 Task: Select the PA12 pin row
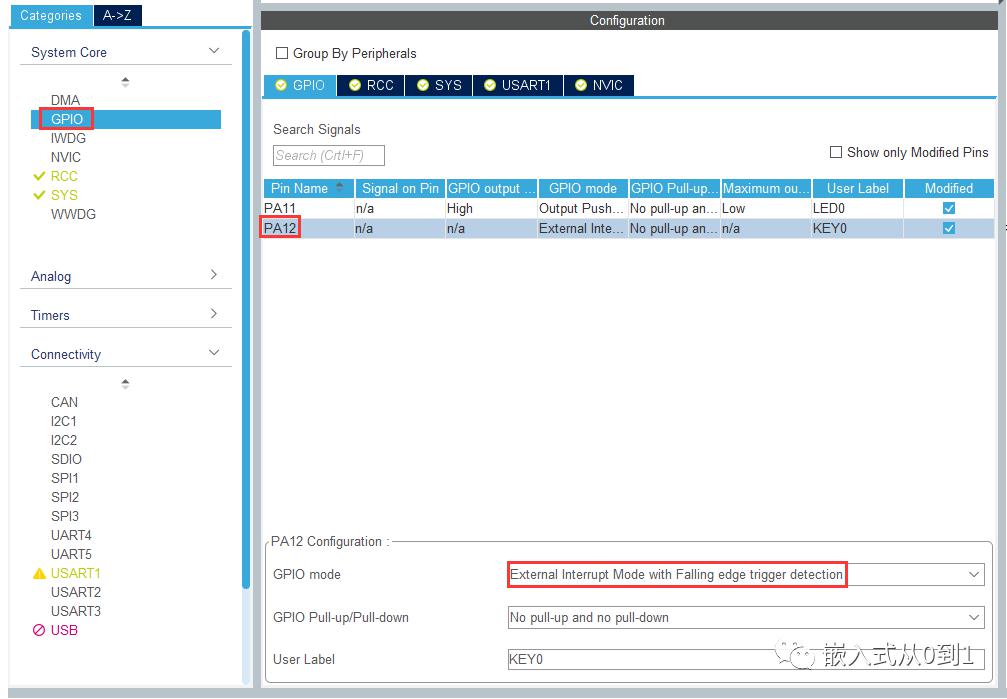628,228
